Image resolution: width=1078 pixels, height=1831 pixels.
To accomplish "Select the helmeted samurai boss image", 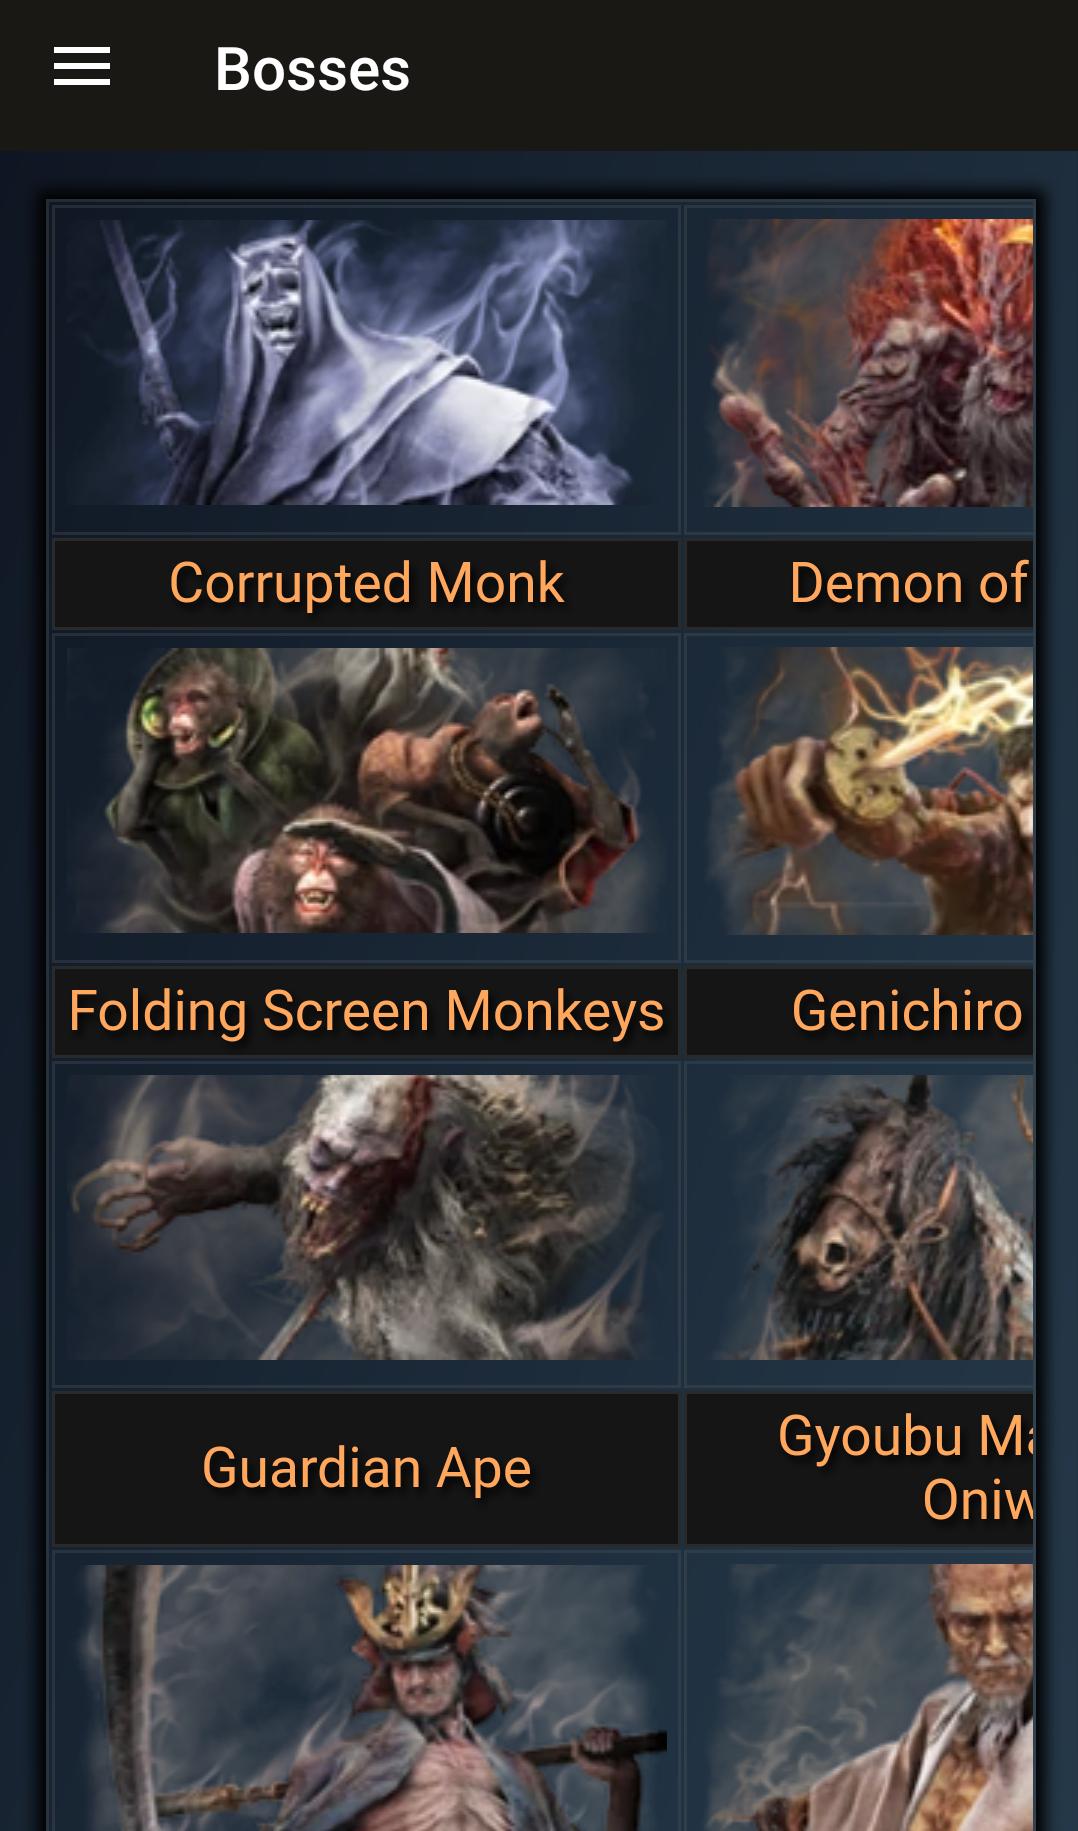I will tap(366, 1698).
